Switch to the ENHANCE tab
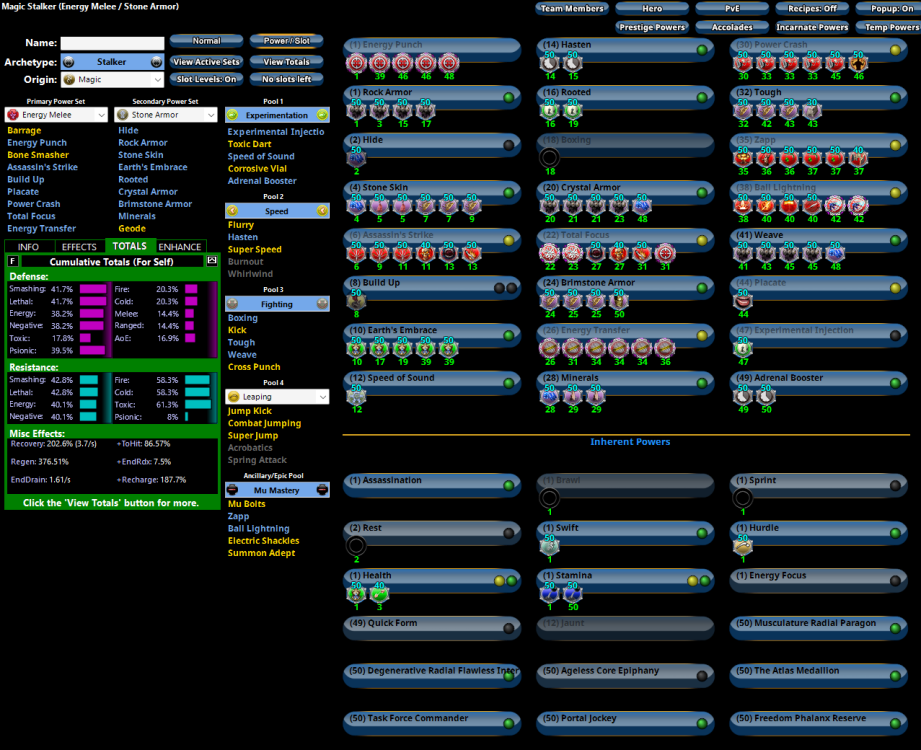 point(180,246)
